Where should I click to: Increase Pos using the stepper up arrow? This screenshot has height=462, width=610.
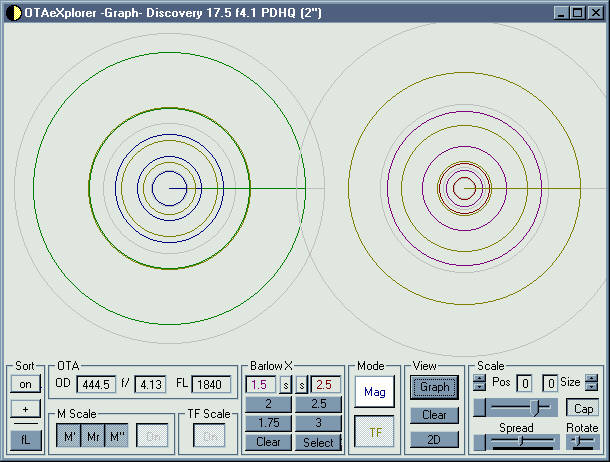[x=479, y=378]
